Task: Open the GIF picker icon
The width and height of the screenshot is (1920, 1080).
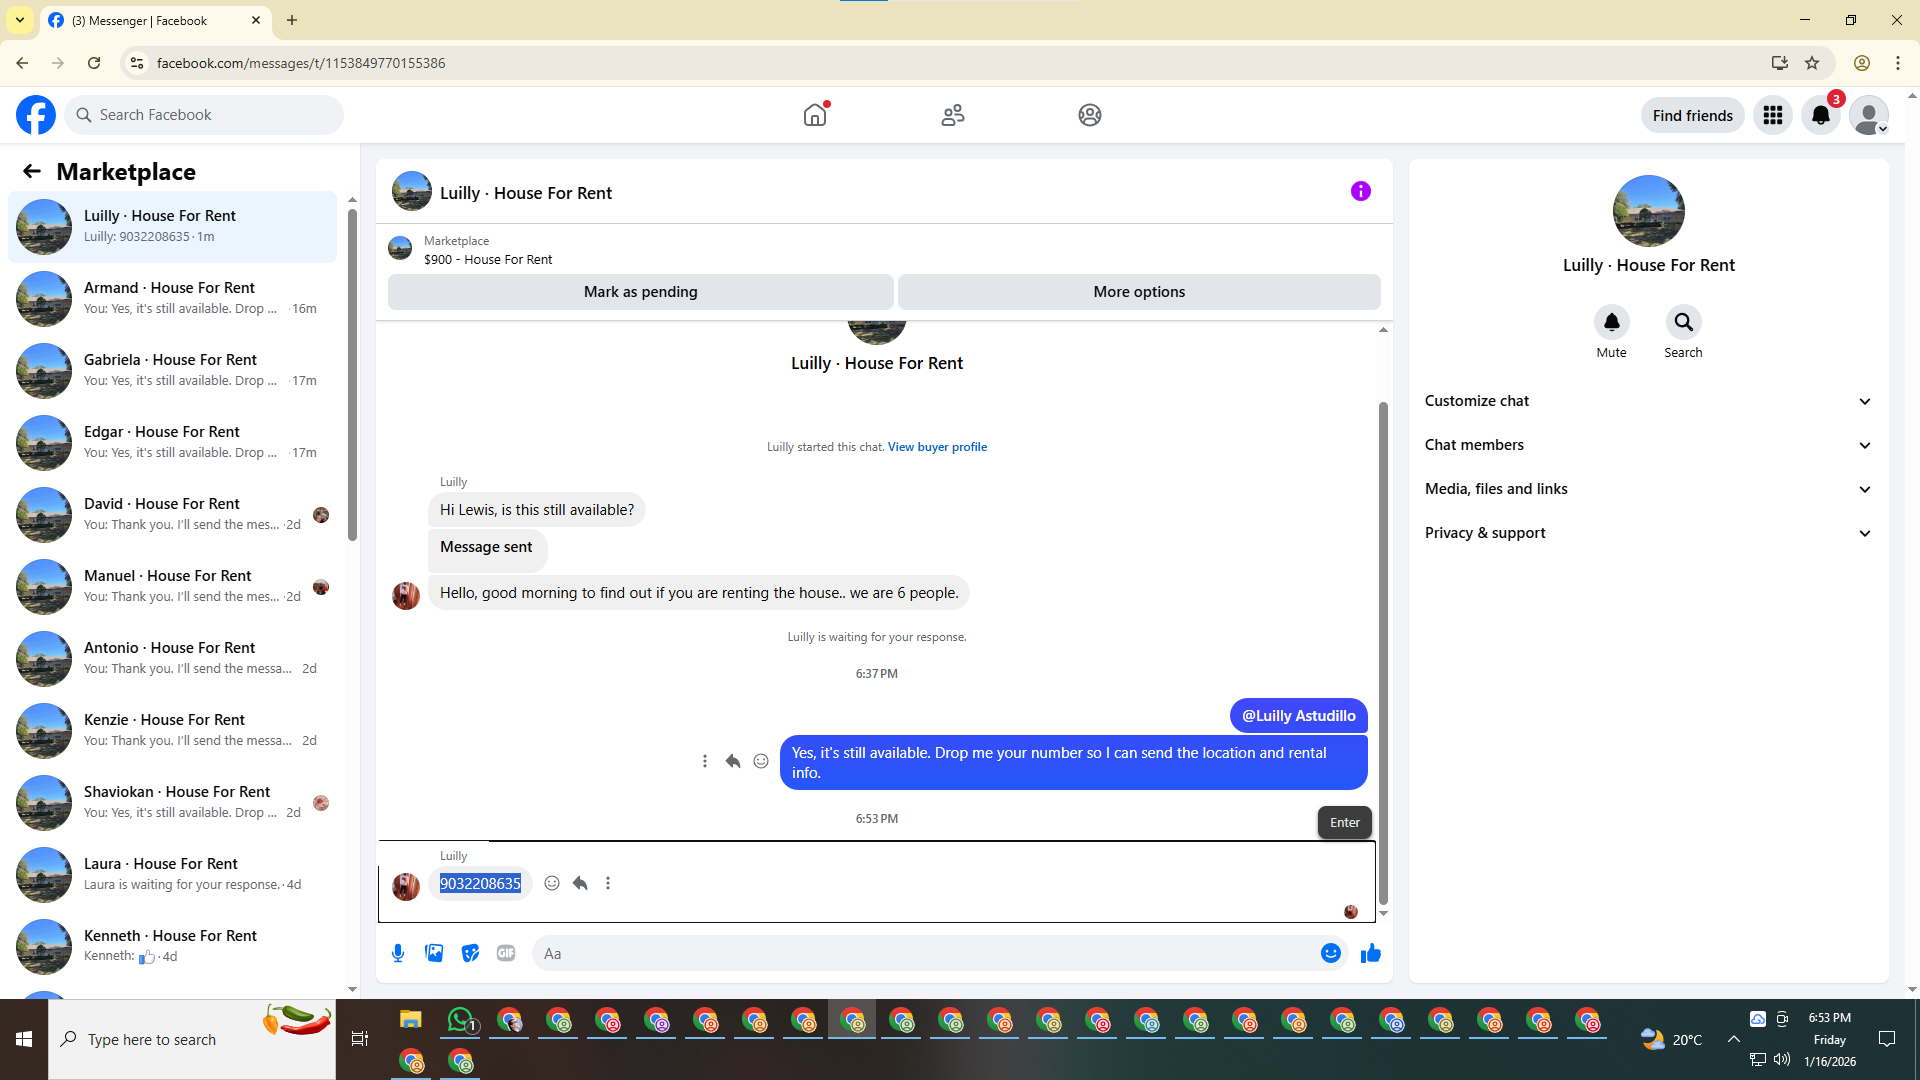Action: [x=506, y=953]
